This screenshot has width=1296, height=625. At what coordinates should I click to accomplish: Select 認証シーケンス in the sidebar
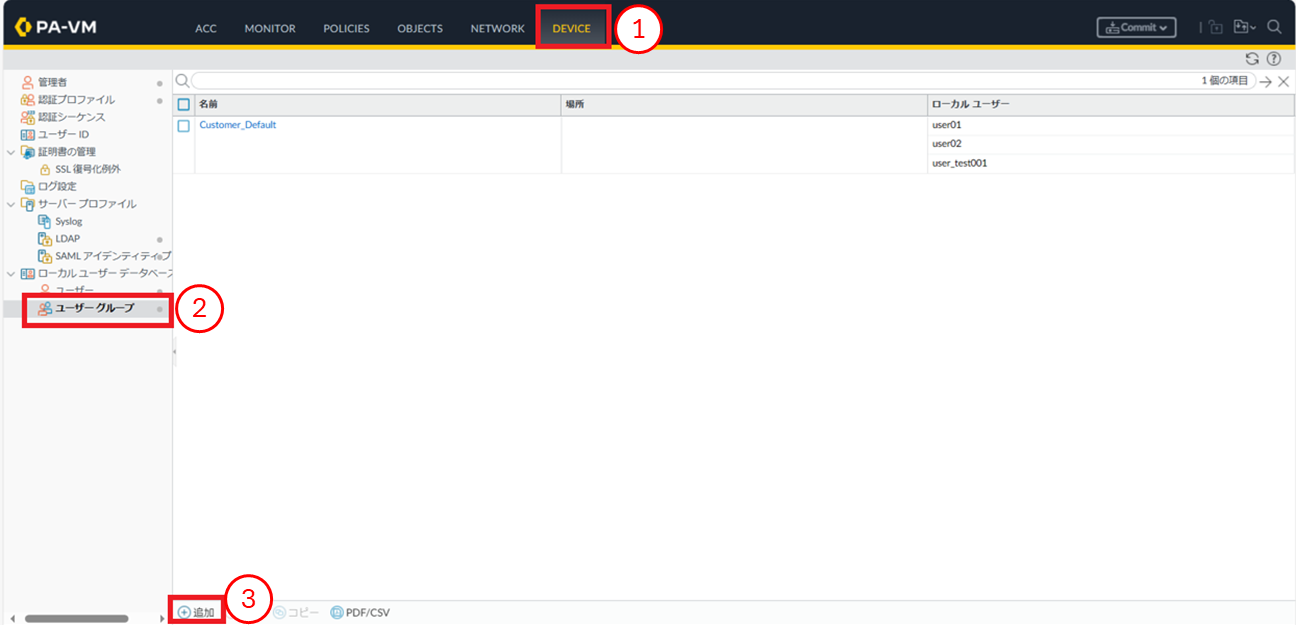pos(72,117)
